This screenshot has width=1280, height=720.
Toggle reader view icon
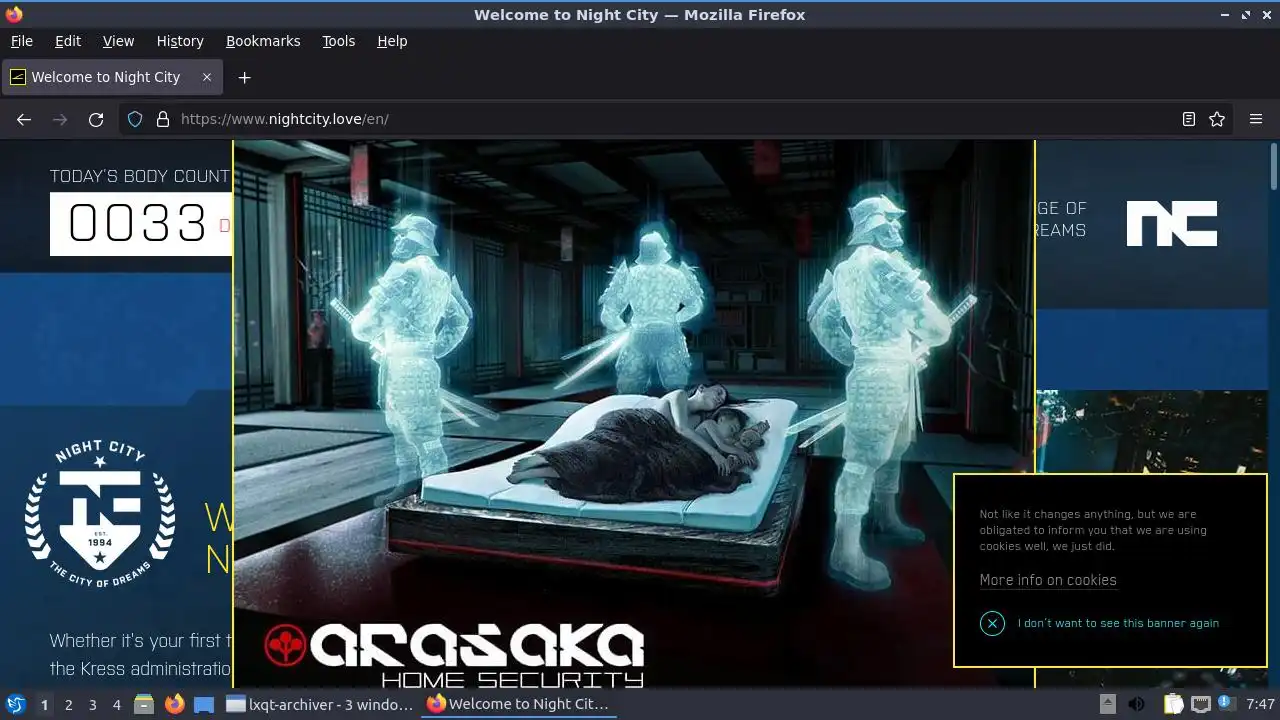tap(1189, 119)
